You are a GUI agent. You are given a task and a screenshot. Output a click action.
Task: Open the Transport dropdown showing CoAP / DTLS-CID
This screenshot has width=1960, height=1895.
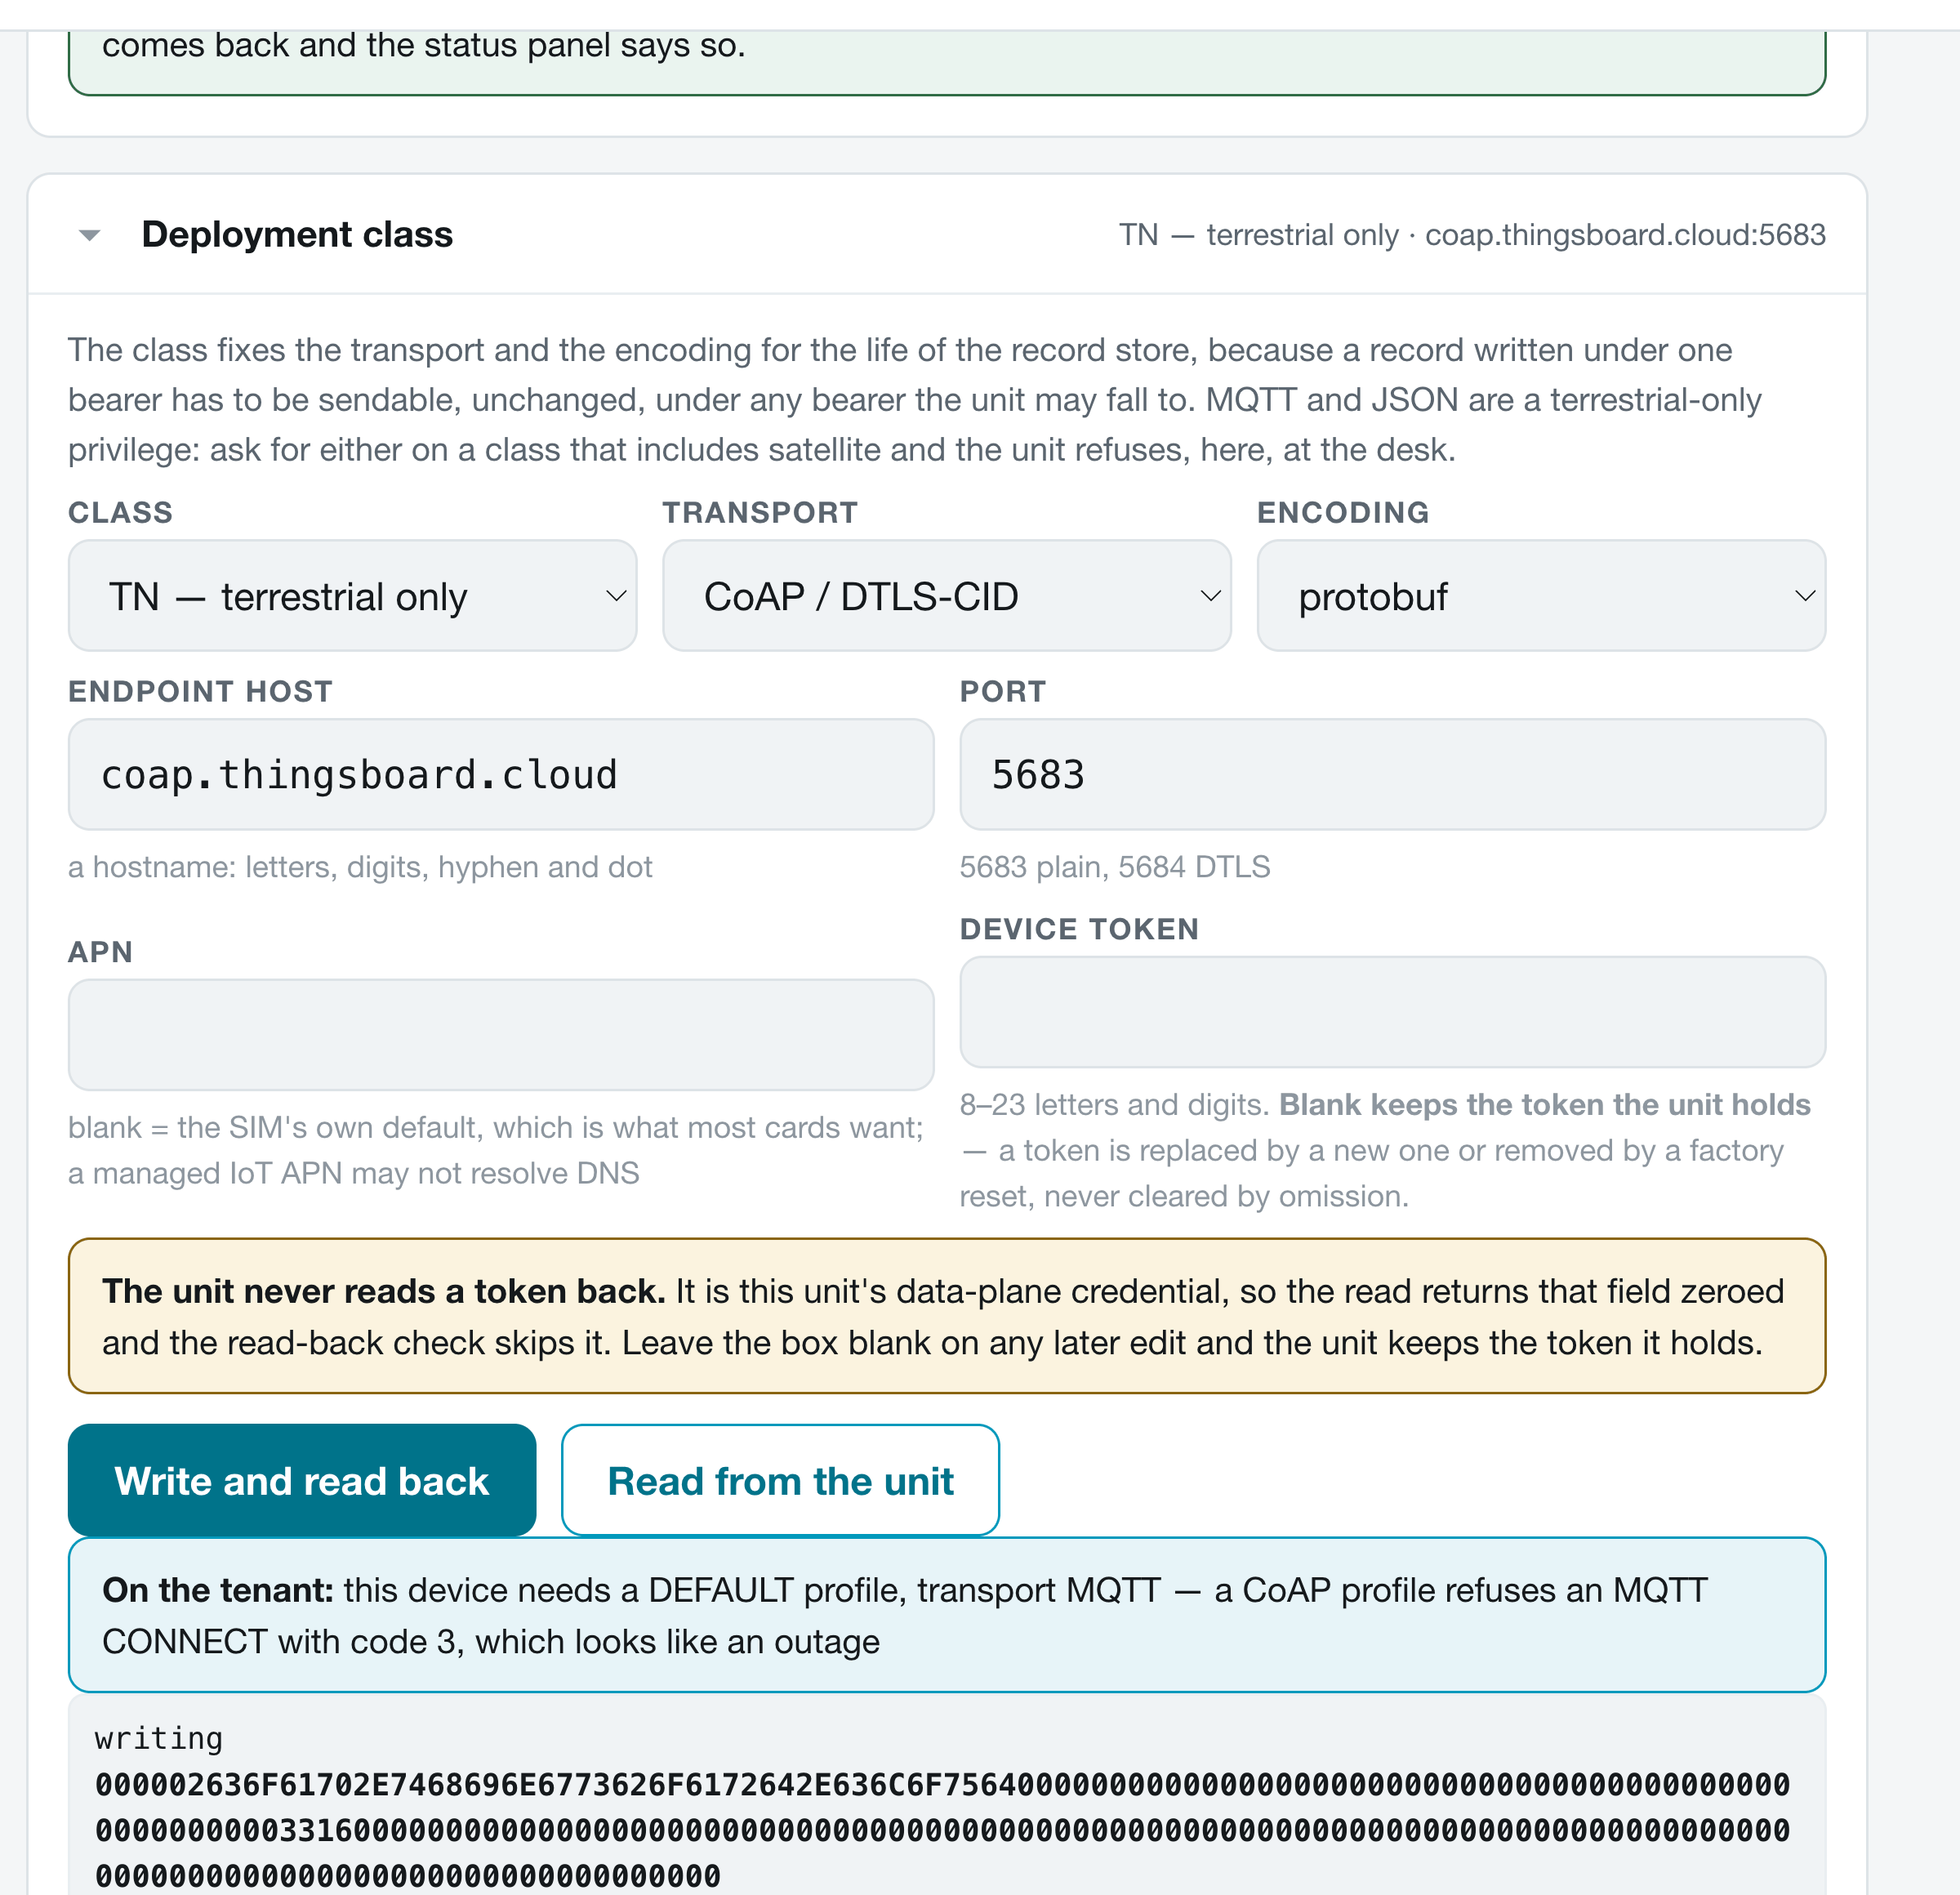[946, 596]
